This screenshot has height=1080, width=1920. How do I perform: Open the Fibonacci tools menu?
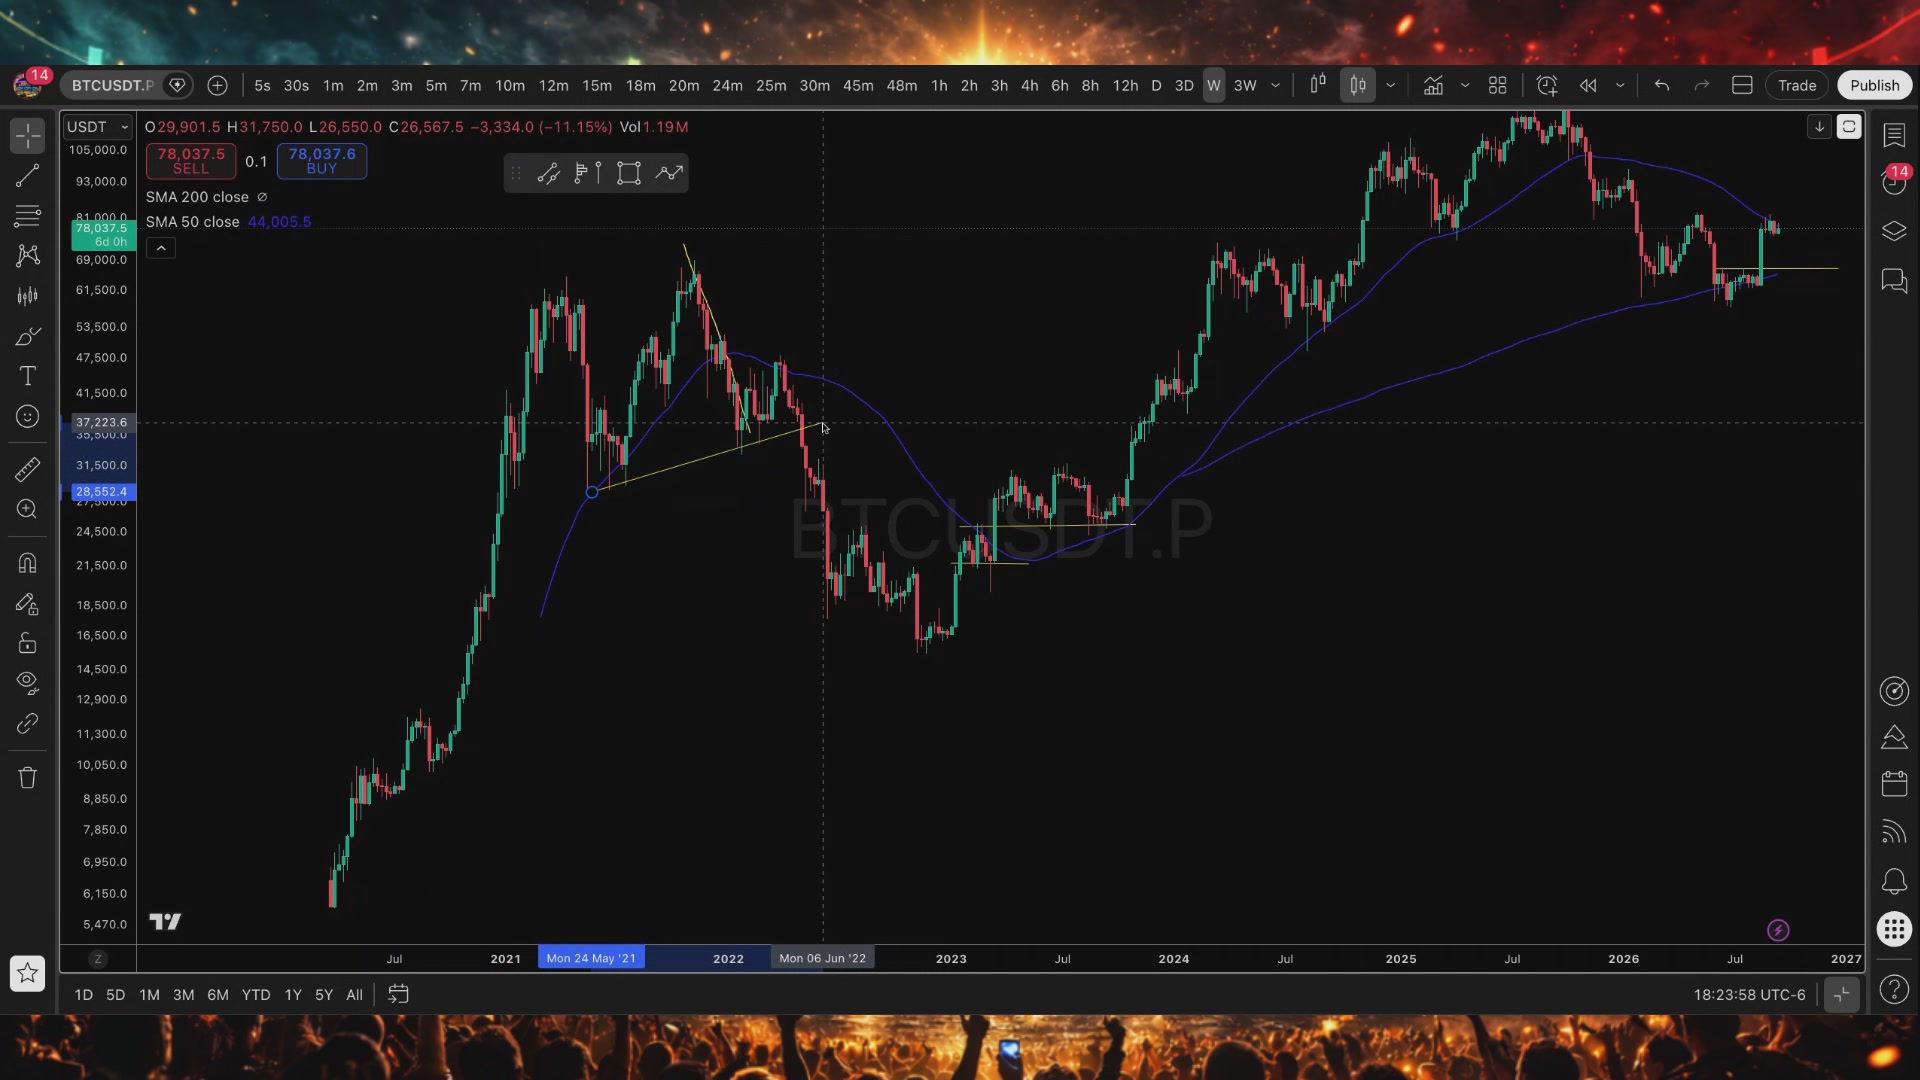(28, 215)
